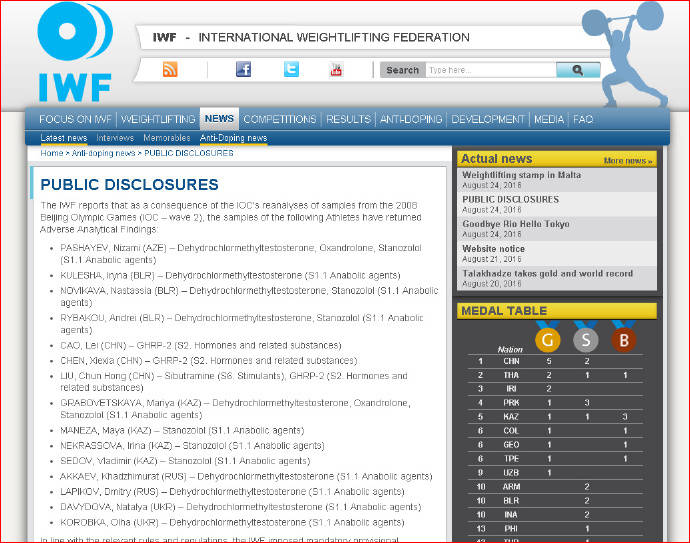Click CHN row in medal table

pos(555,361)
